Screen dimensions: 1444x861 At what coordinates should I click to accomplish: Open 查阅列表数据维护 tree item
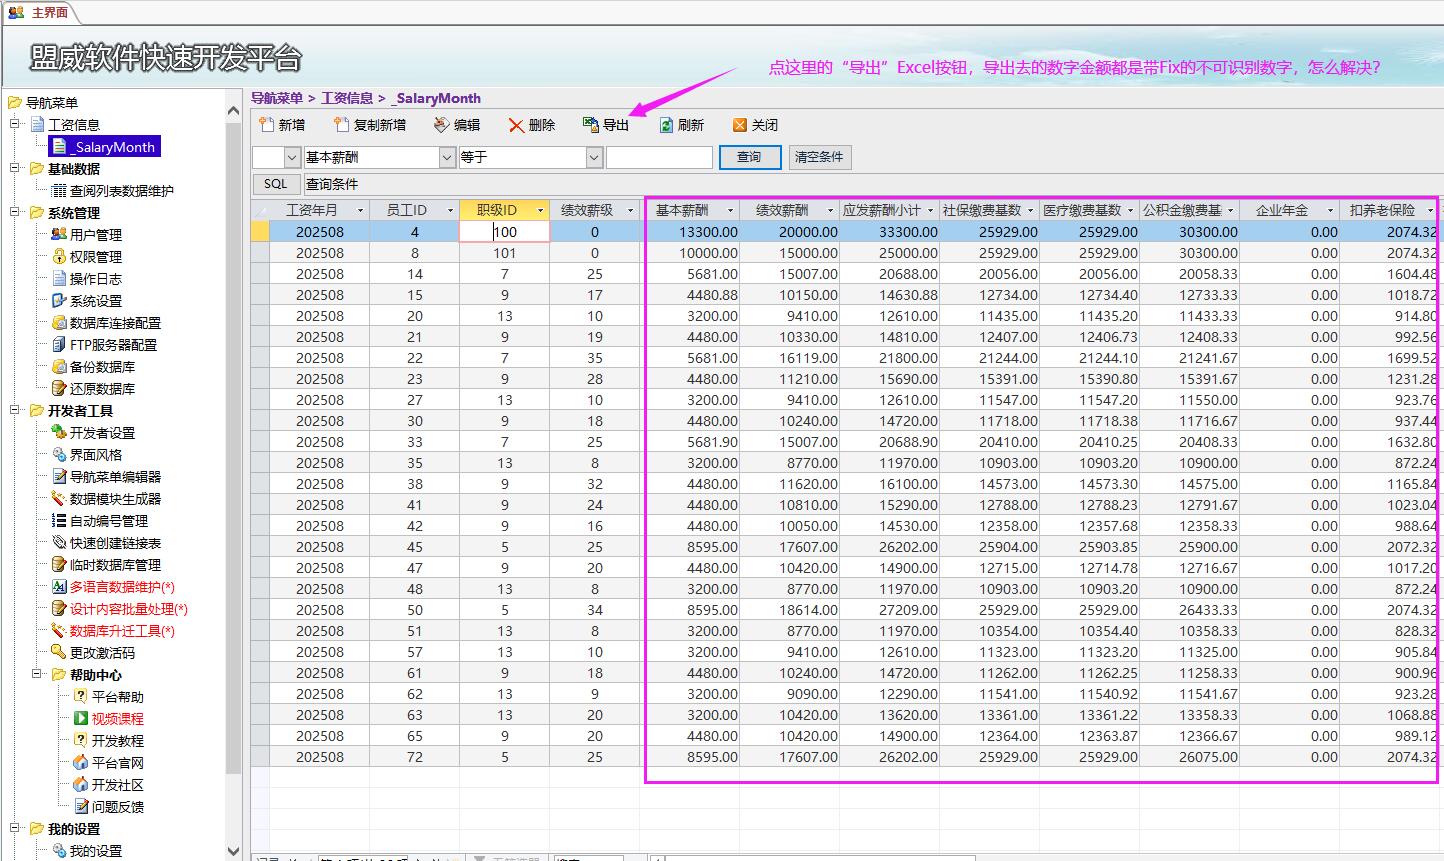pos(121,191)
